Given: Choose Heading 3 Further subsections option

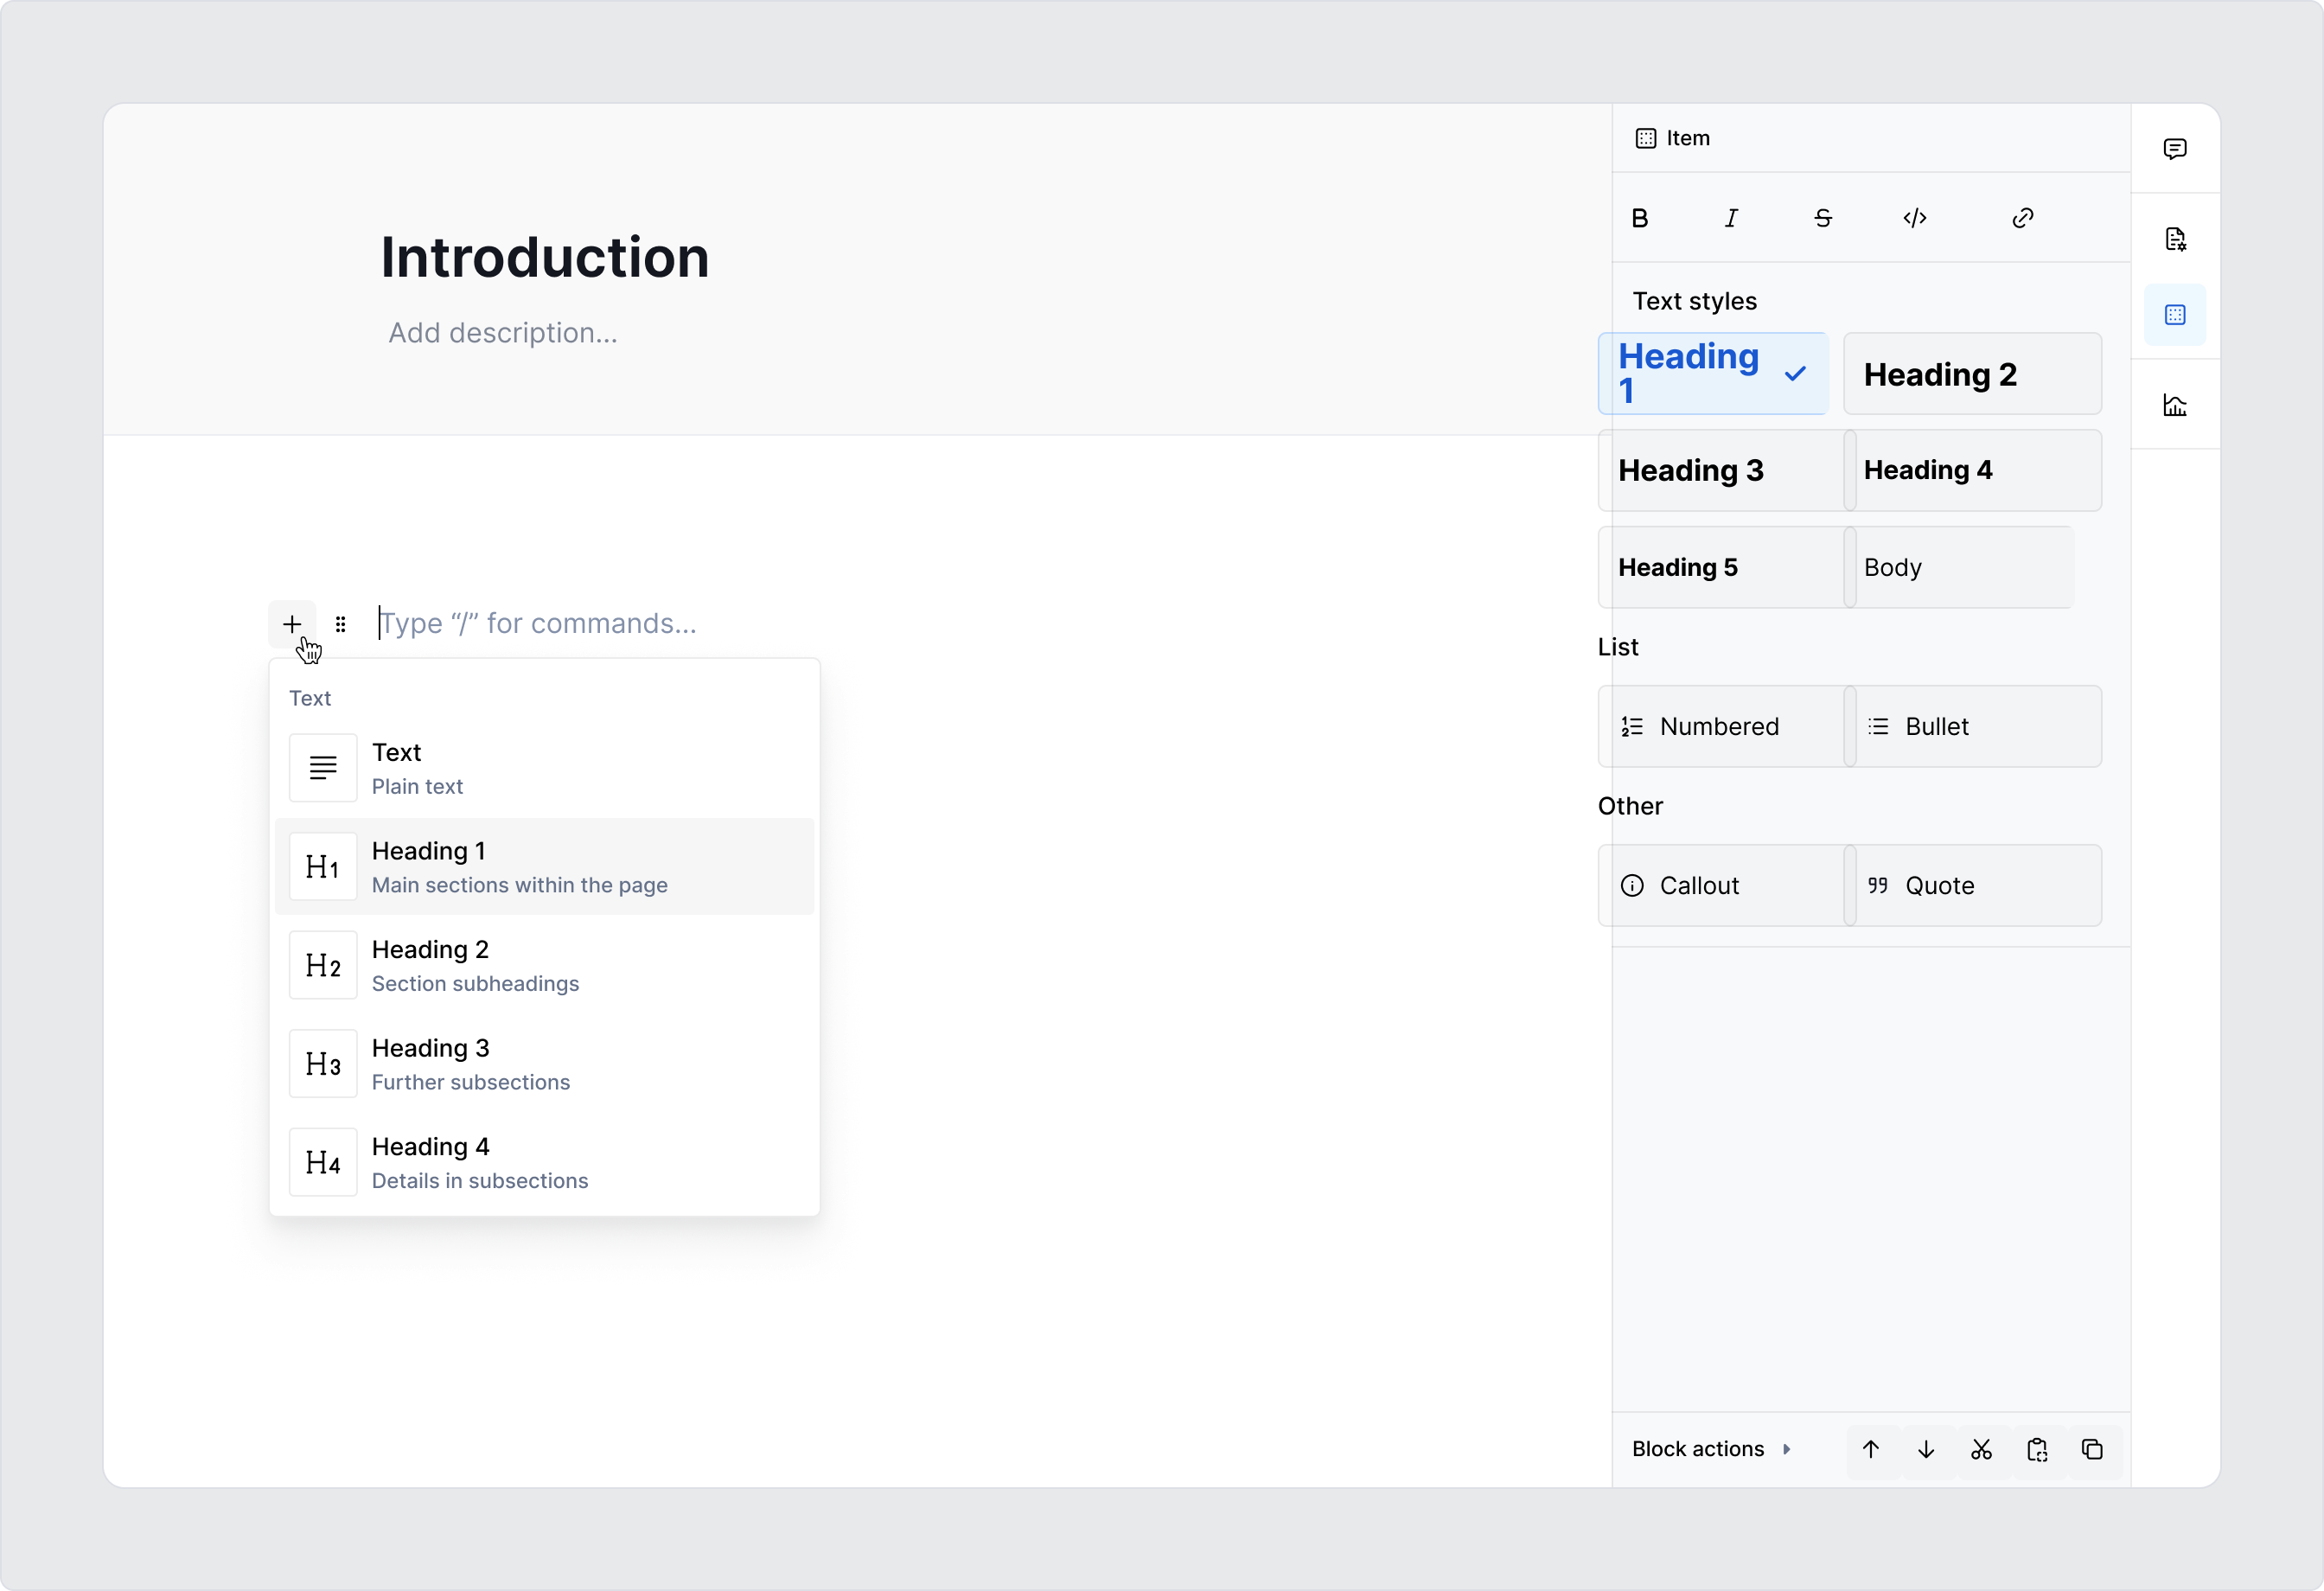Looking at the screenshot, I should click(x=544, y=1064).
